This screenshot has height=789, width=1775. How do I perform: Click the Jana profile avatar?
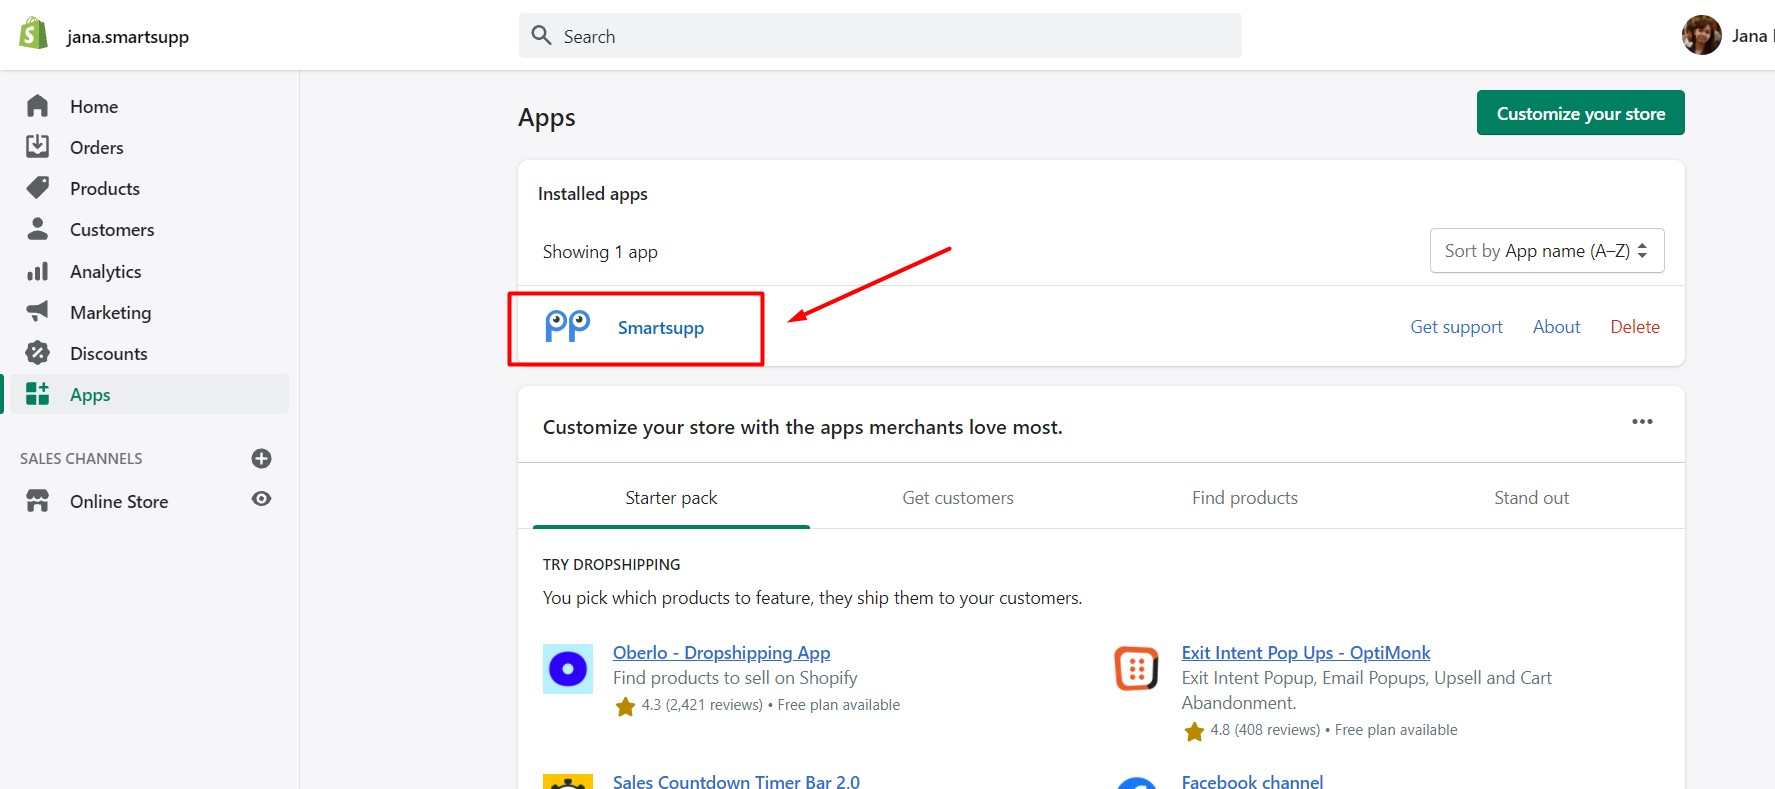(x=1701, y=35)
